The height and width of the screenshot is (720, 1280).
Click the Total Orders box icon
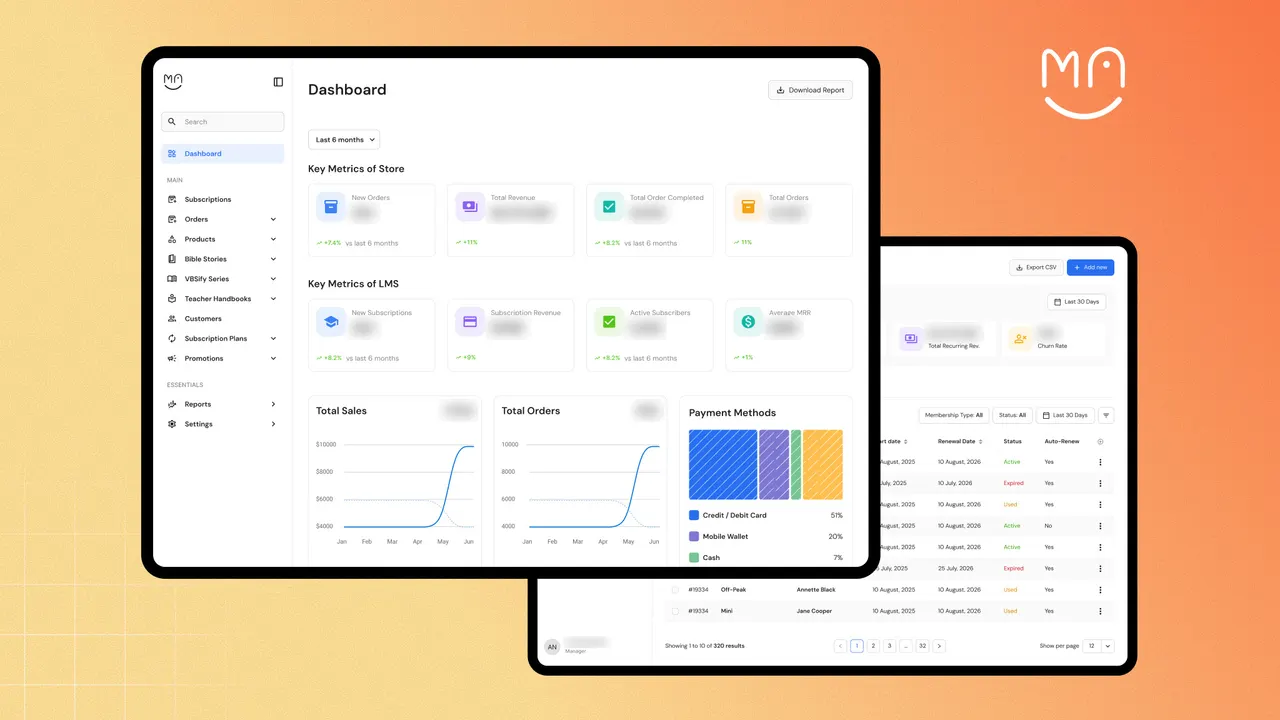pos(748,207)
